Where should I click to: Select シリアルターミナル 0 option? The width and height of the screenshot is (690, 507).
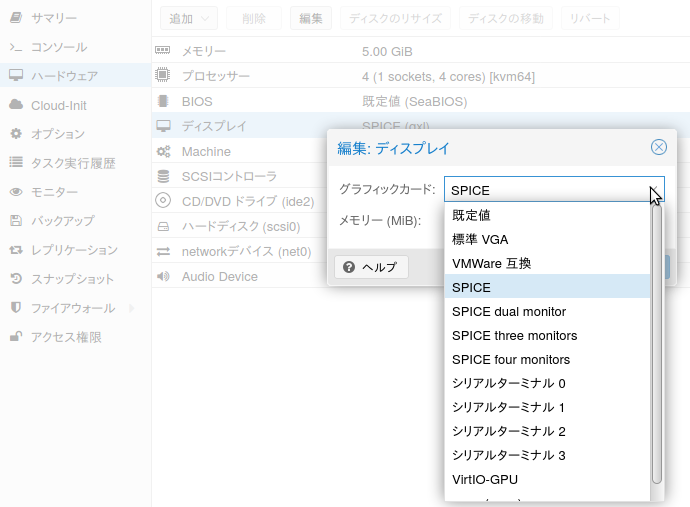pos(508,383)
